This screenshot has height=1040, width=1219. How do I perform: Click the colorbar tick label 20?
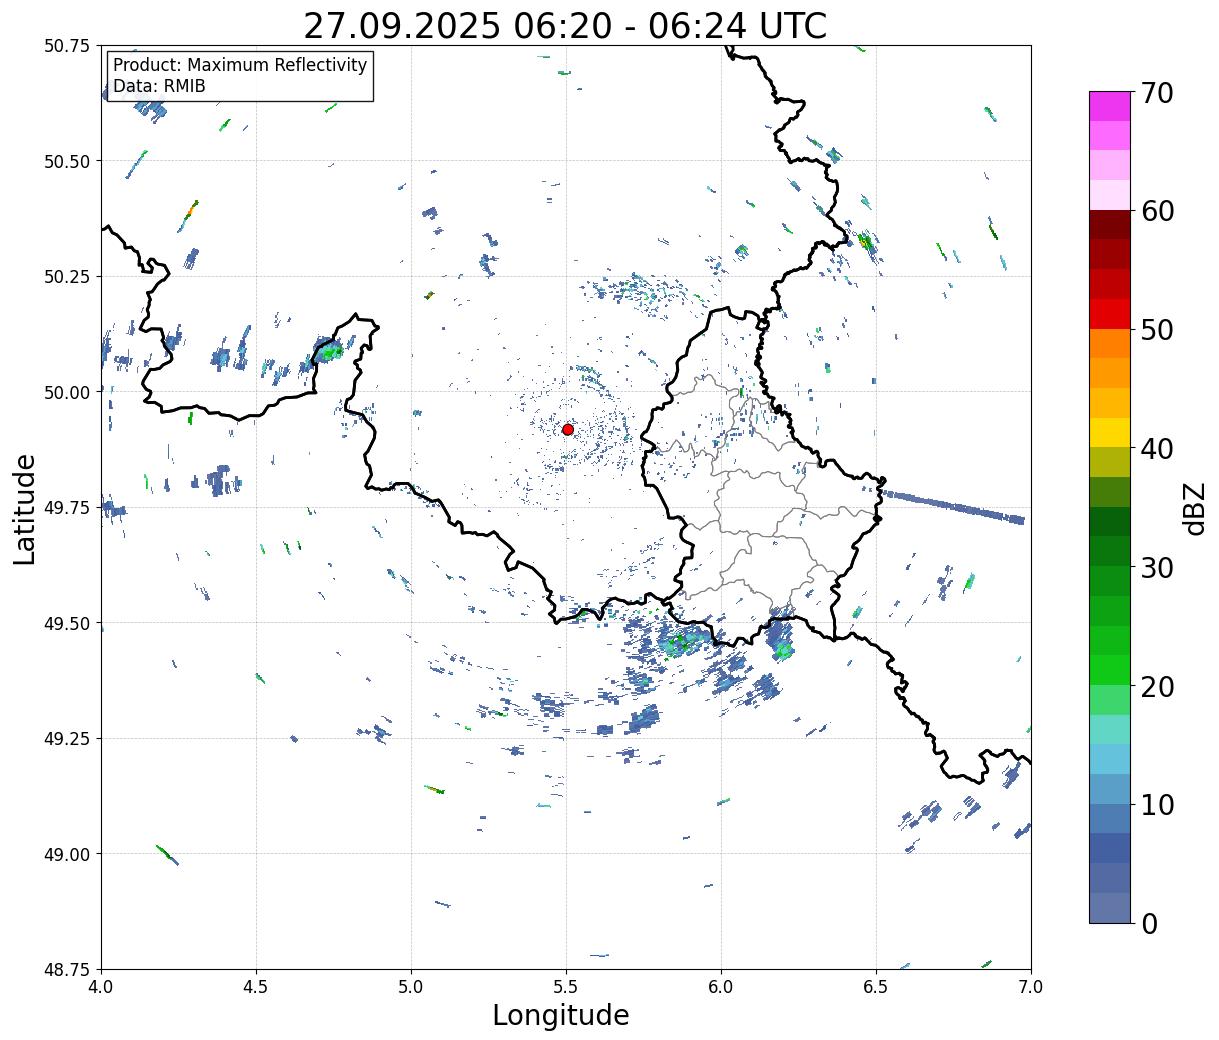point(1157,687)
